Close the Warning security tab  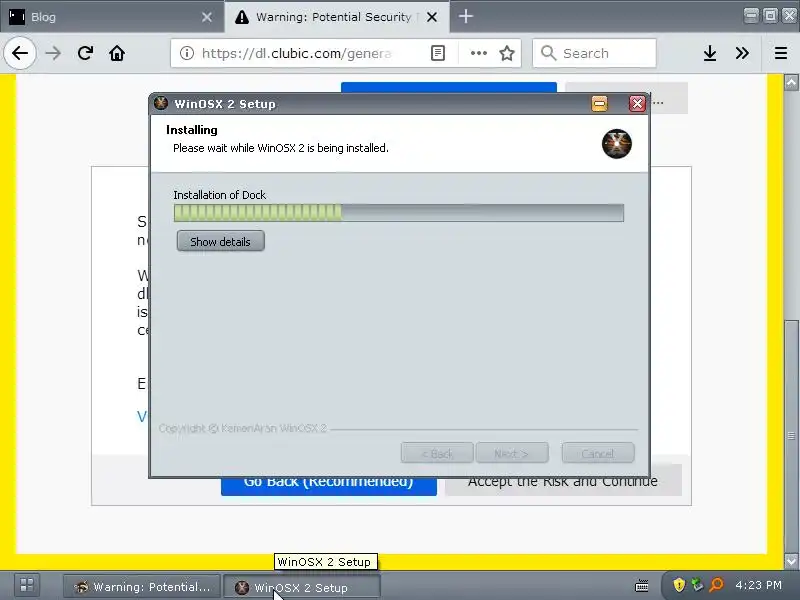tap(432, 17)
